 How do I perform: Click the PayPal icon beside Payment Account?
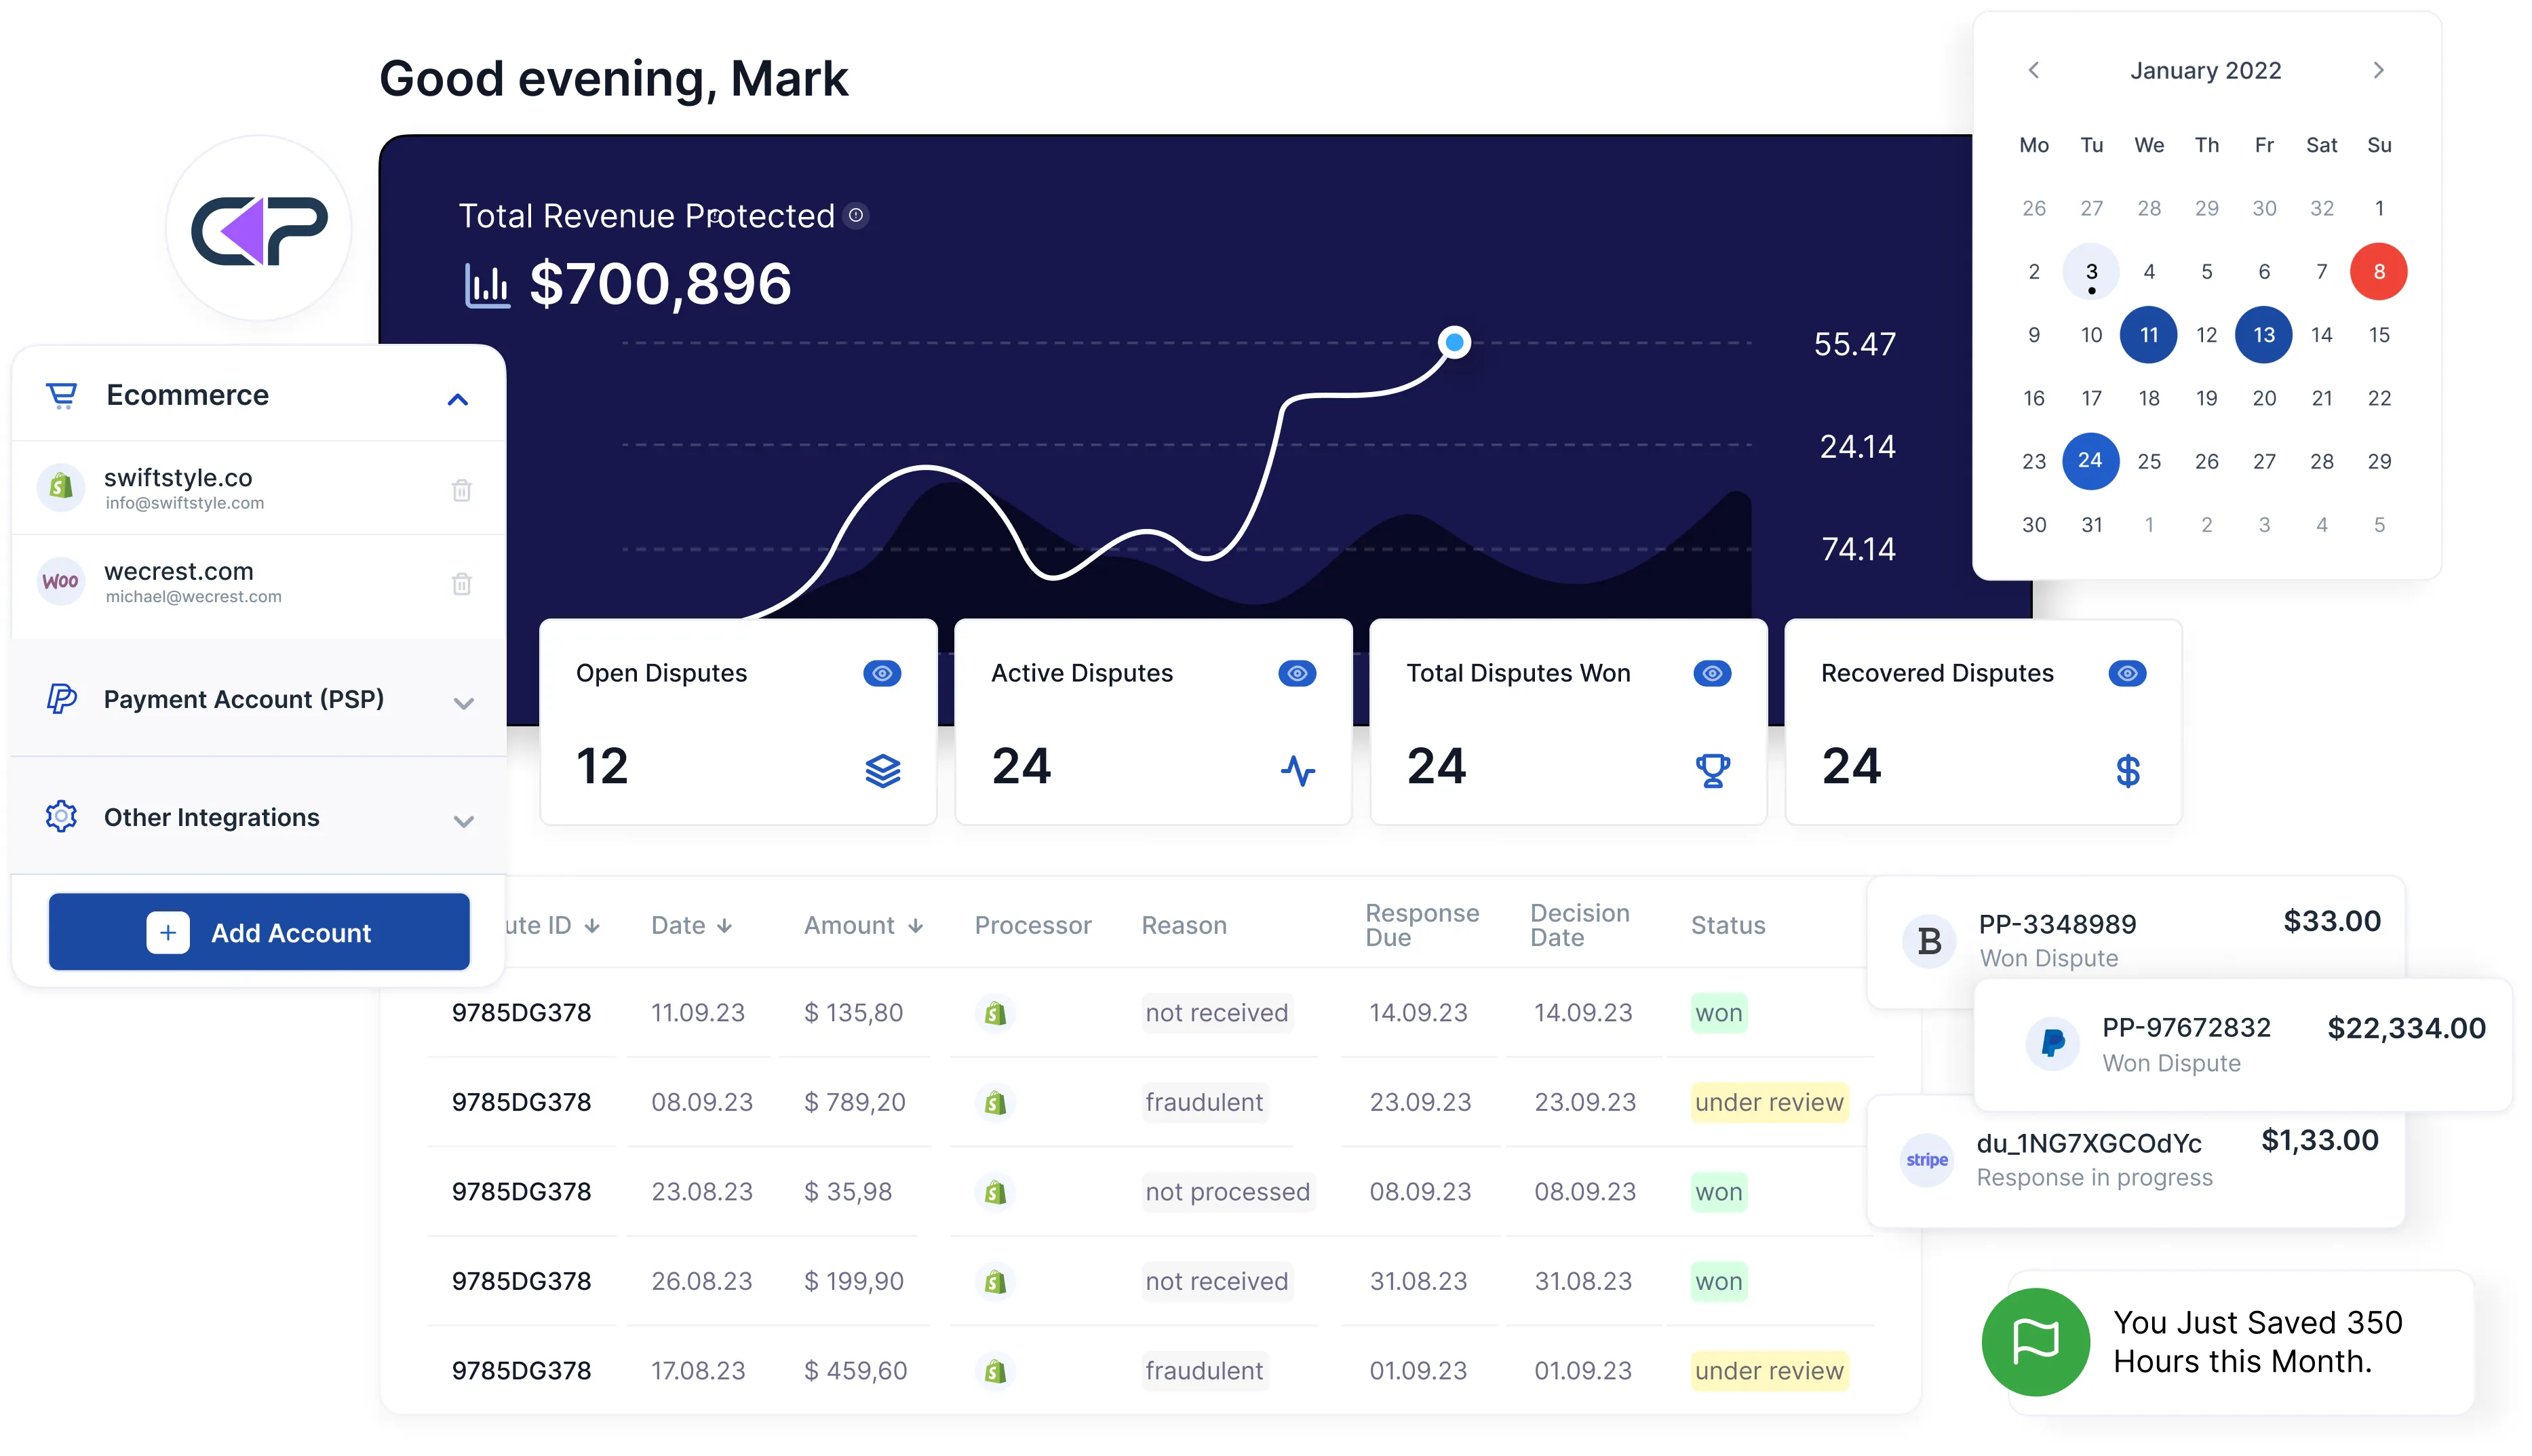61,699
